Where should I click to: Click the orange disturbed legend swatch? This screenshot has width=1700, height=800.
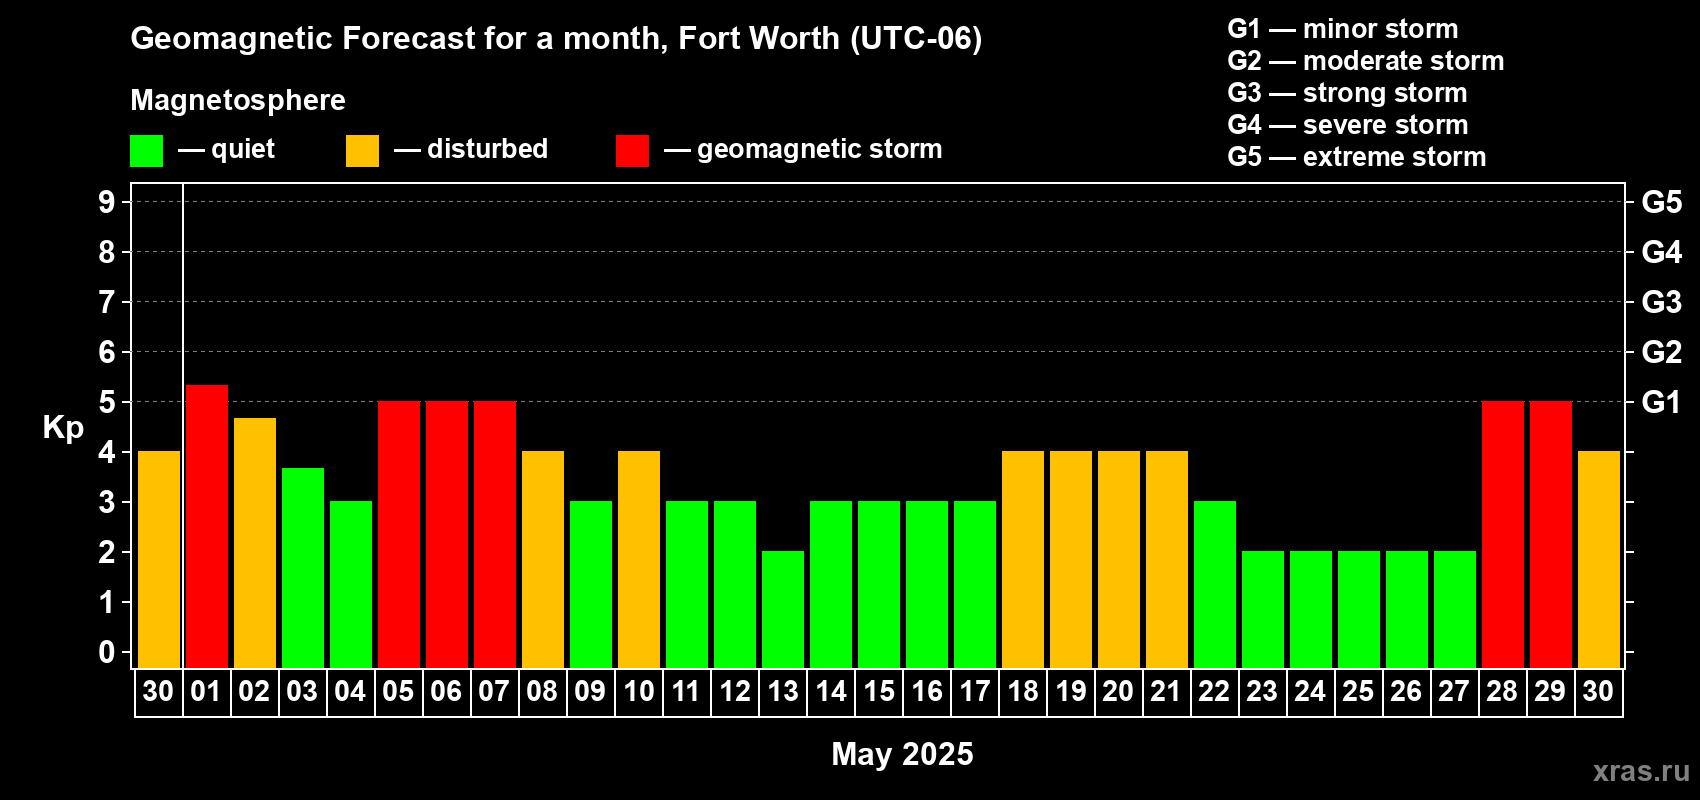[x=362, y=151]
